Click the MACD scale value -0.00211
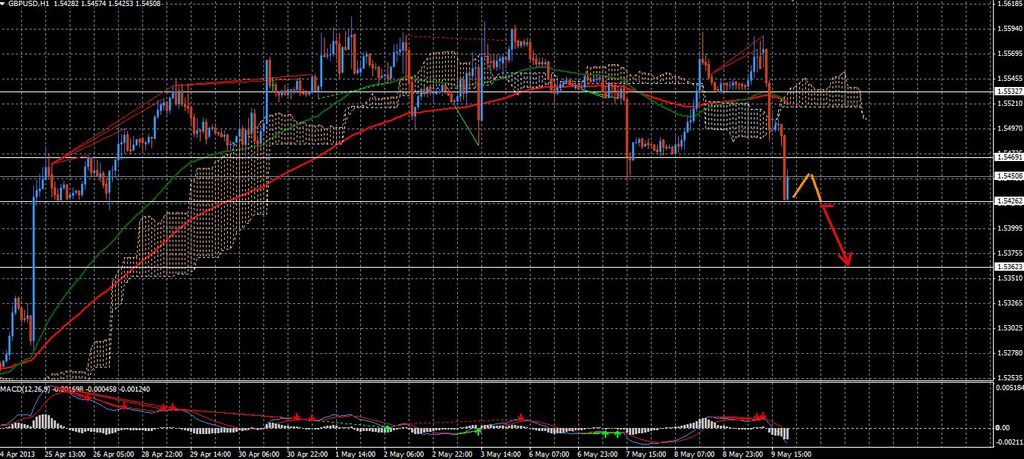The height and width of the screenshot is (459, 1024). [x=1010, y=443]
